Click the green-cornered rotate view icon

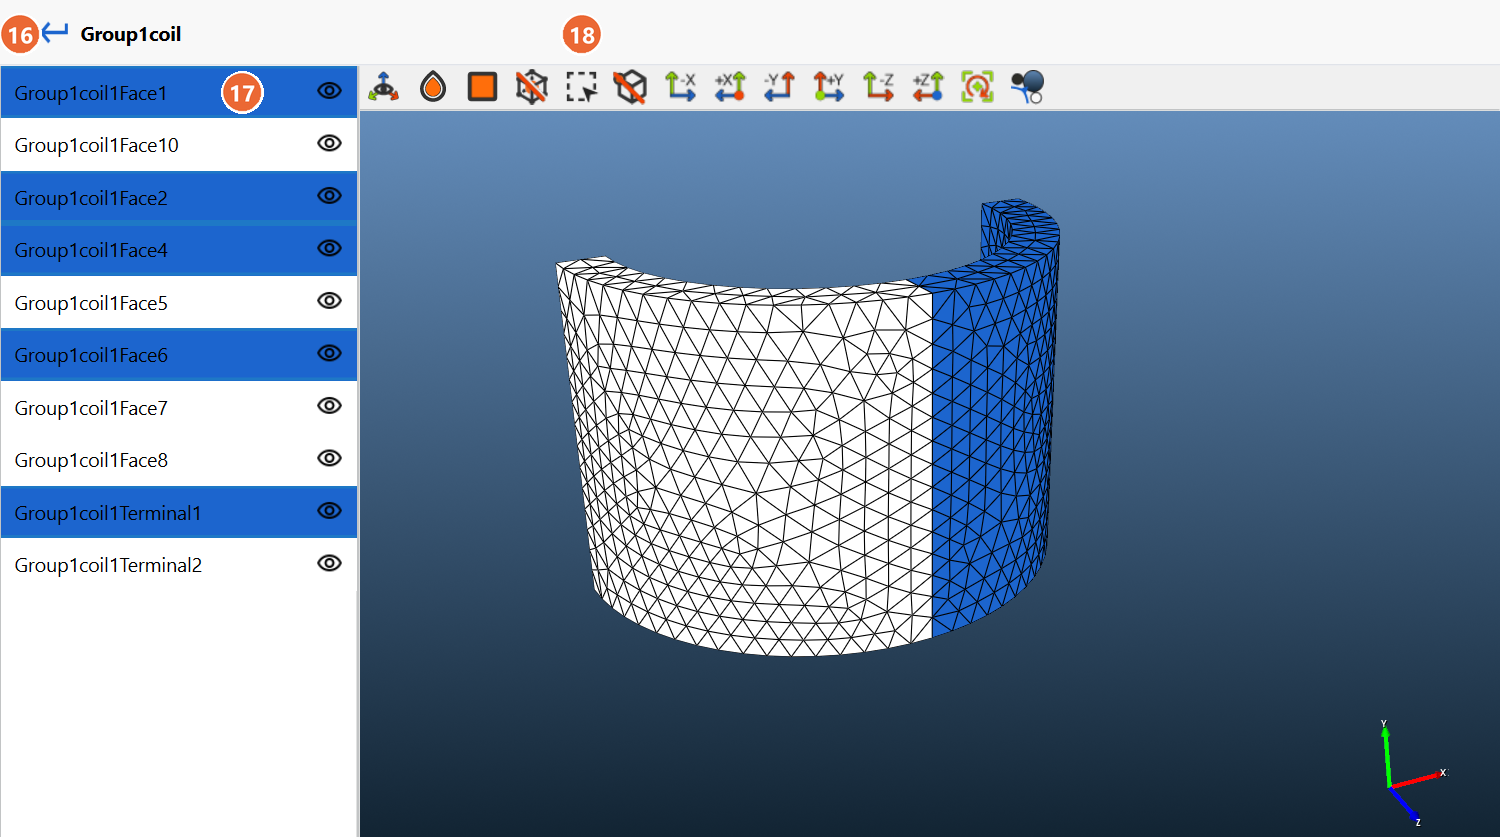click(x=977, y=87)
